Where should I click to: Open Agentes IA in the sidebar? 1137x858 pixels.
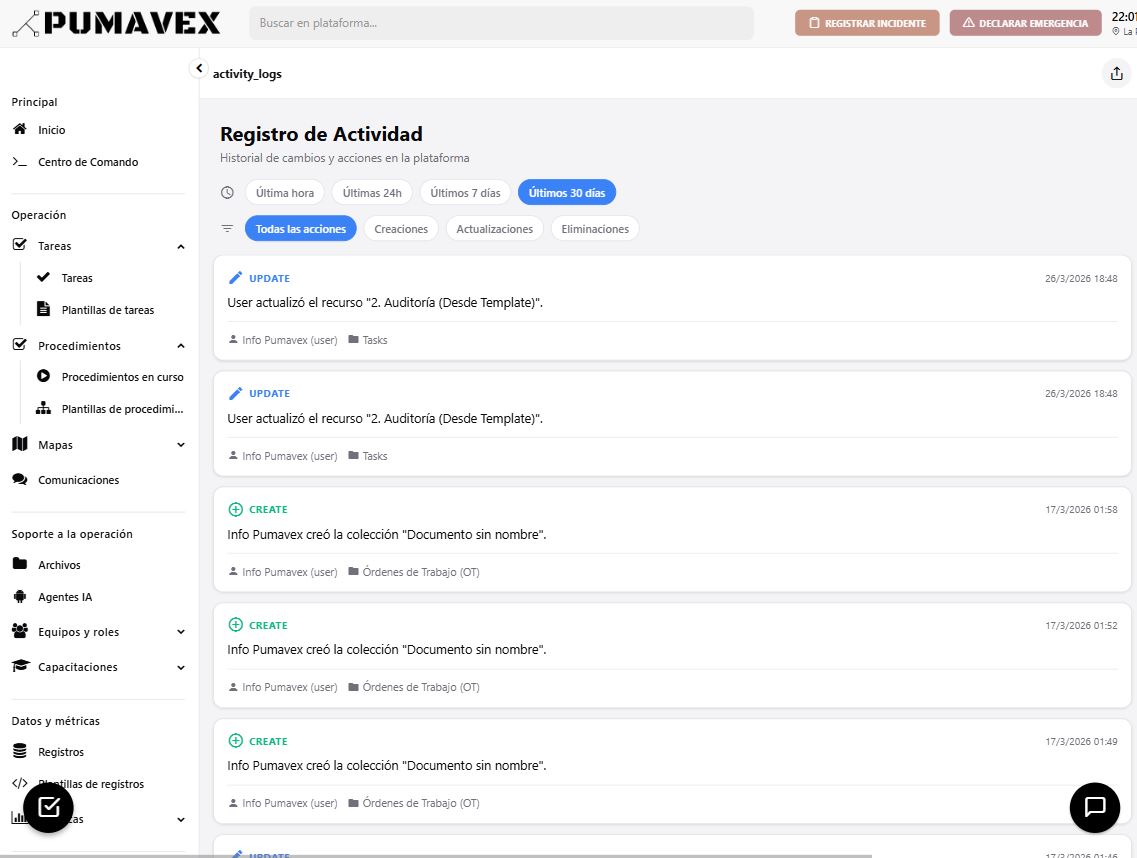coord(65,597)
